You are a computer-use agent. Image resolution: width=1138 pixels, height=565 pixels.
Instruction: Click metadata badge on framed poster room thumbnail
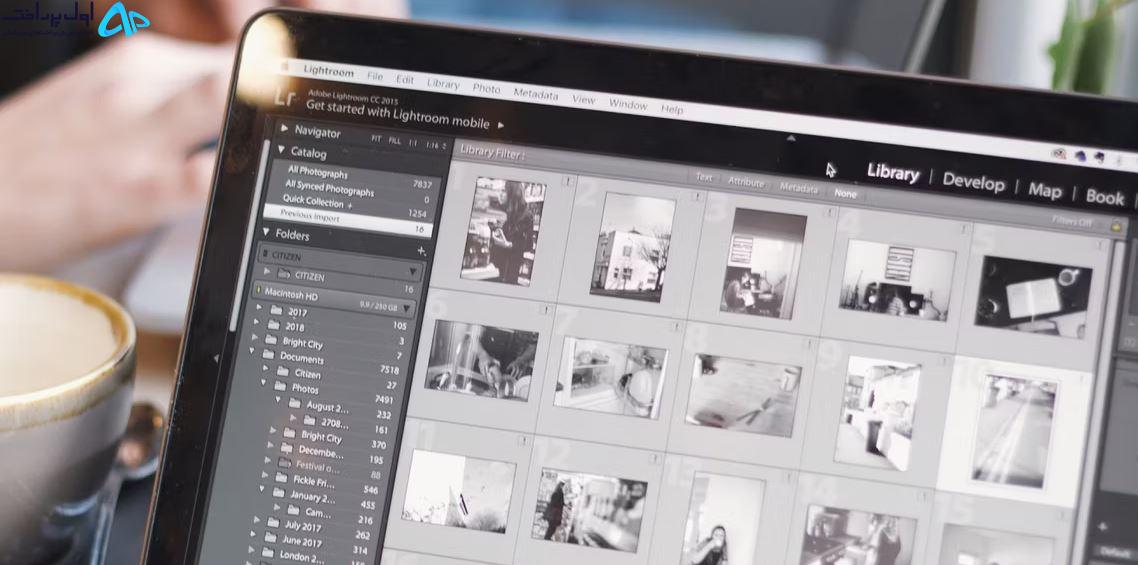click(830, 211)
